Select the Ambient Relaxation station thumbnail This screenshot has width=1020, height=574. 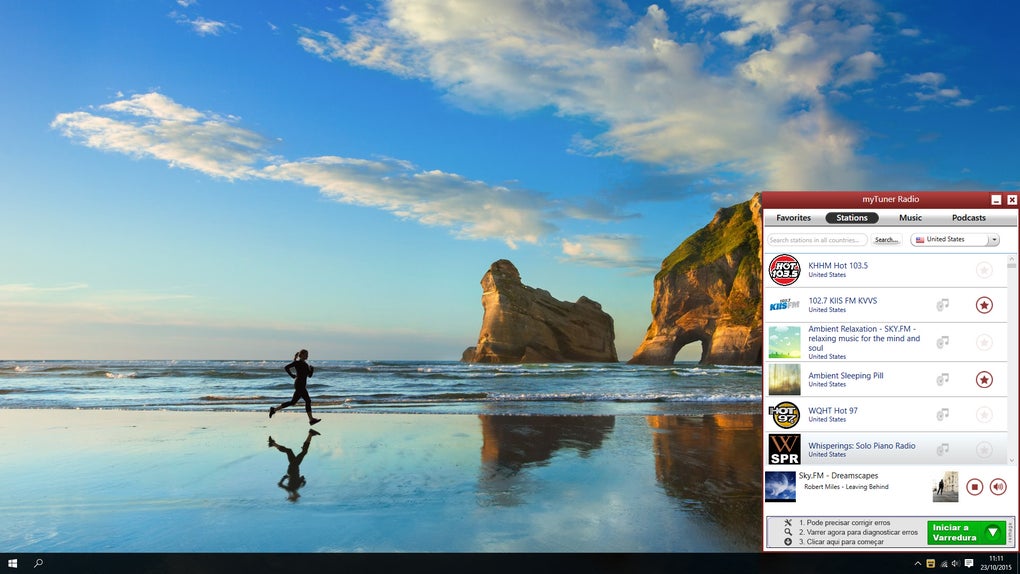785,342
